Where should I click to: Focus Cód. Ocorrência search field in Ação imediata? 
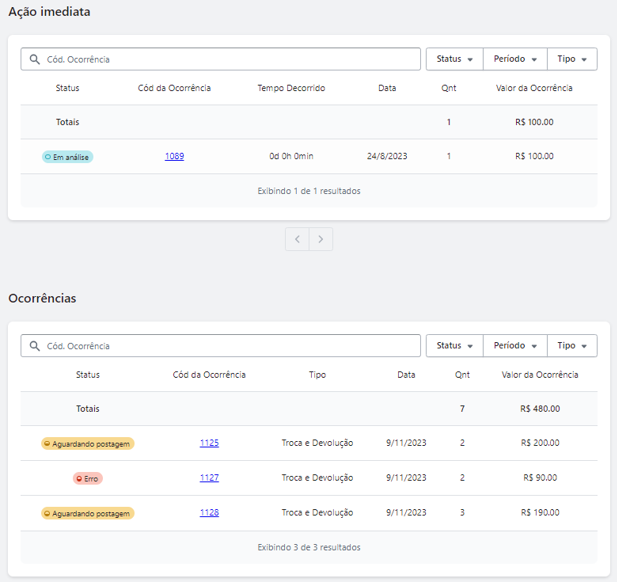coord(221,59)
